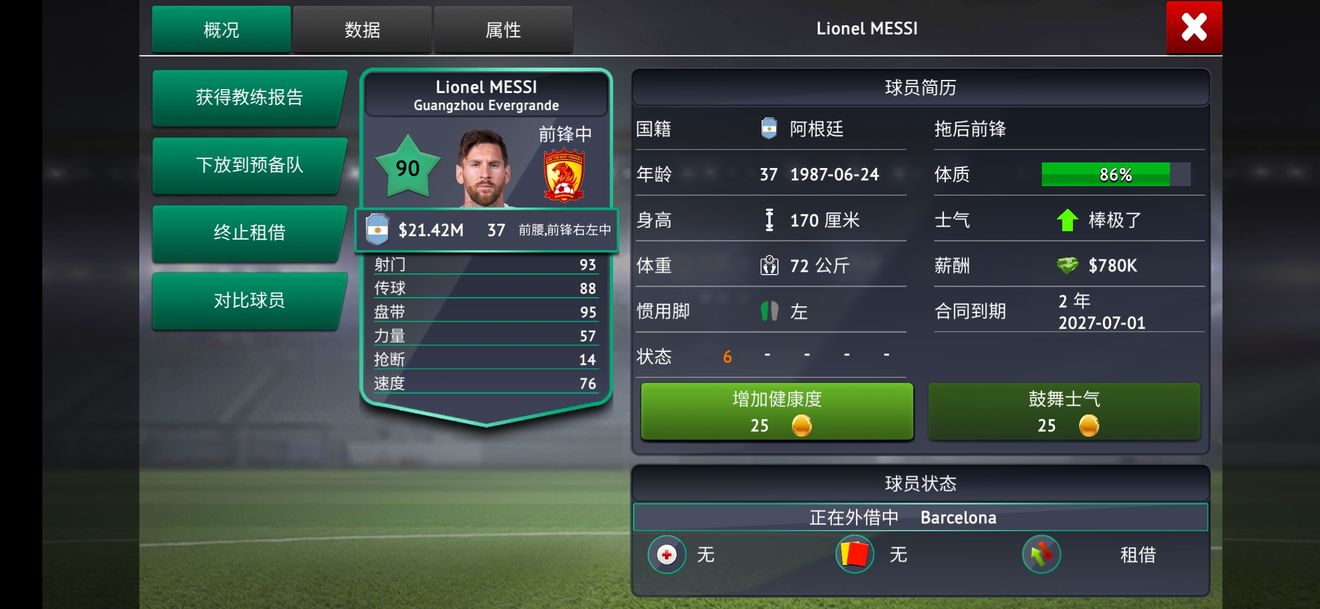Click the loan transfer arrows icon

click(x=1041, y=554)
